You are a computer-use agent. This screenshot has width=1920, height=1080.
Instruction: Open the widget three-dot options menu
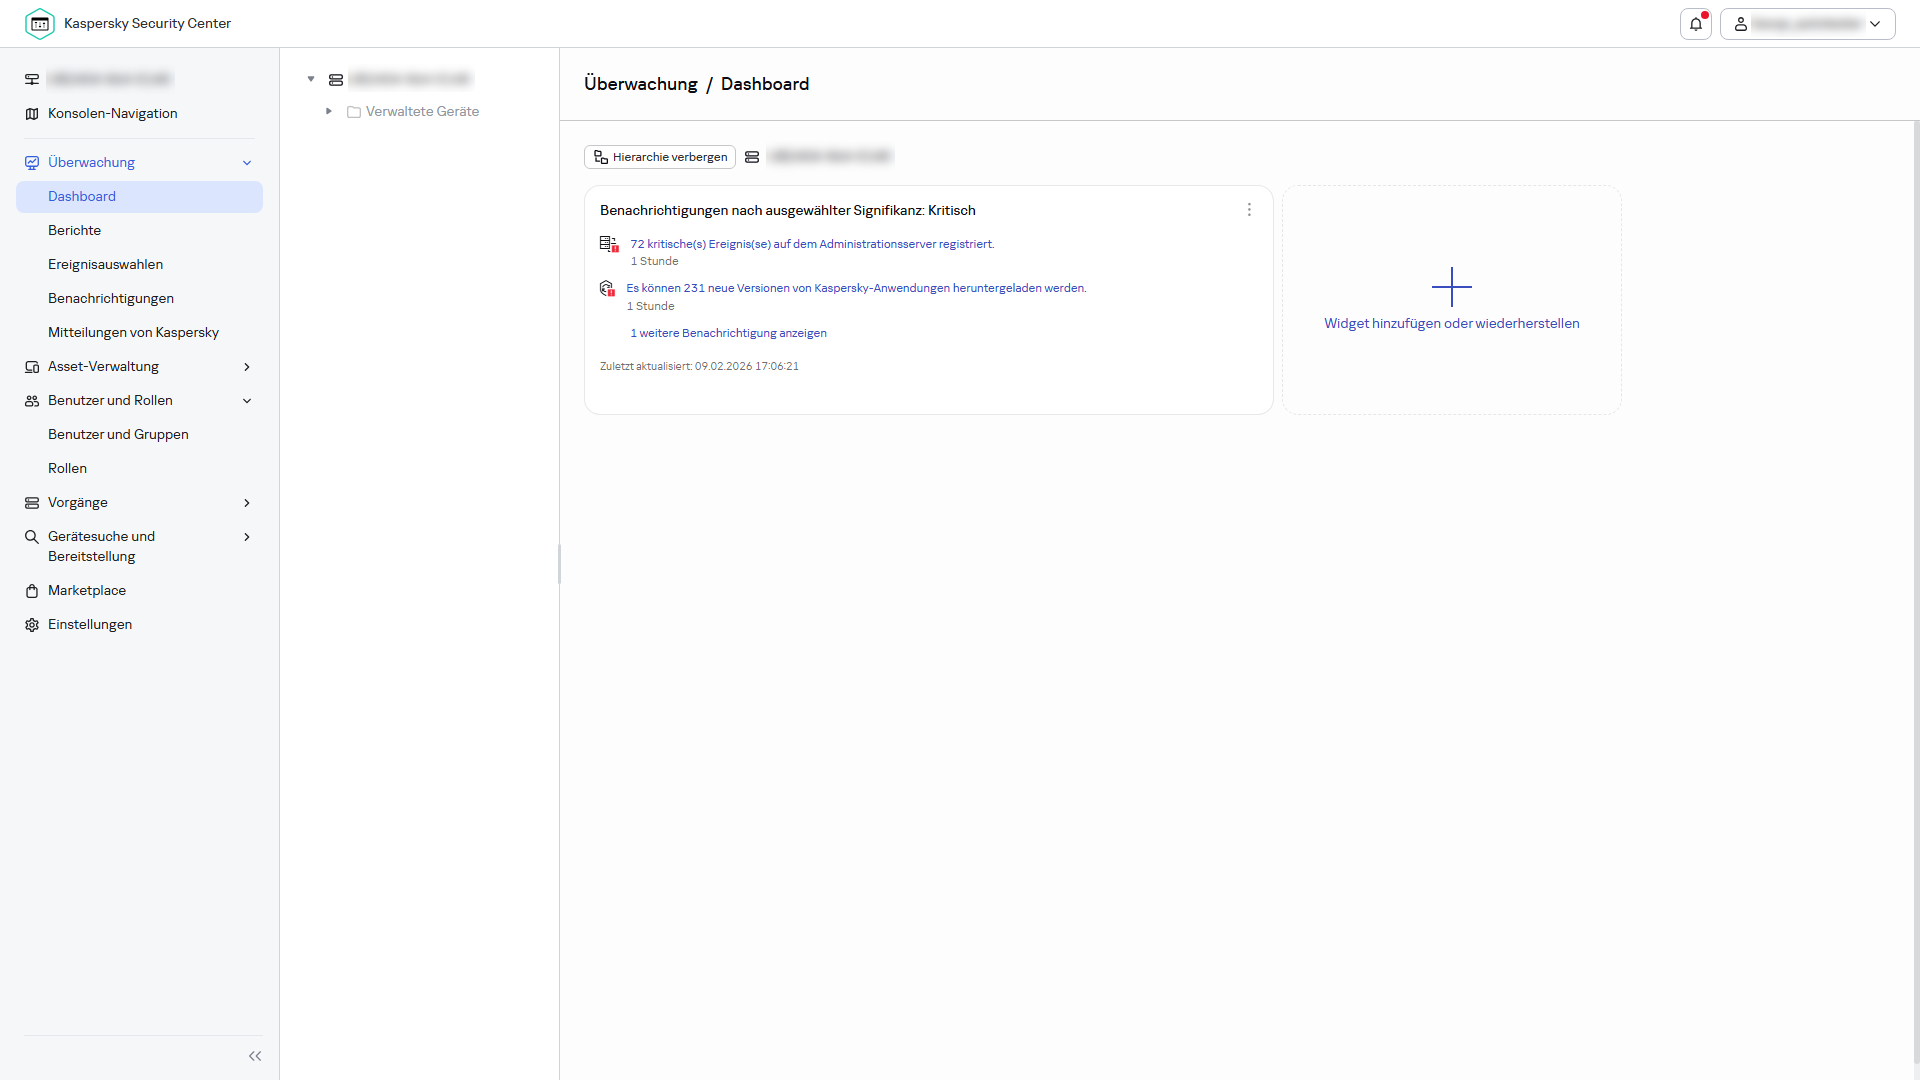pos(1249,210)
